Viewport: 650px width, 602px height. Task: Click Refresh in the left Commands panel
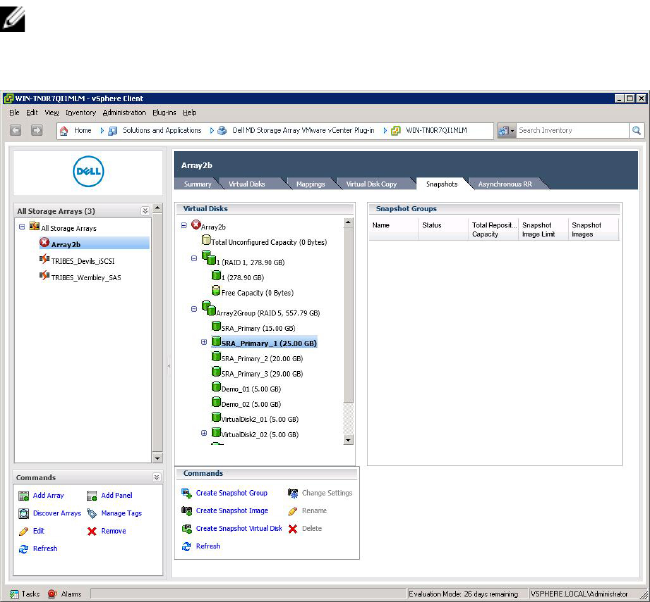point(44,549)
